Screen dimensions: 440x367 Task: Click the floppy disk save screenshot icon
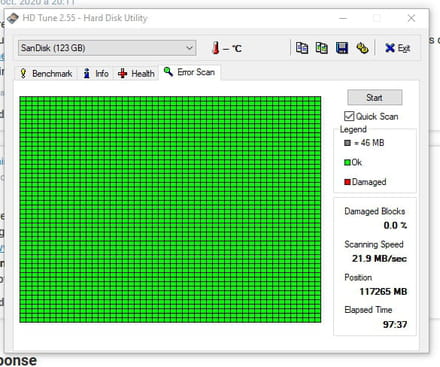point(342,48)
